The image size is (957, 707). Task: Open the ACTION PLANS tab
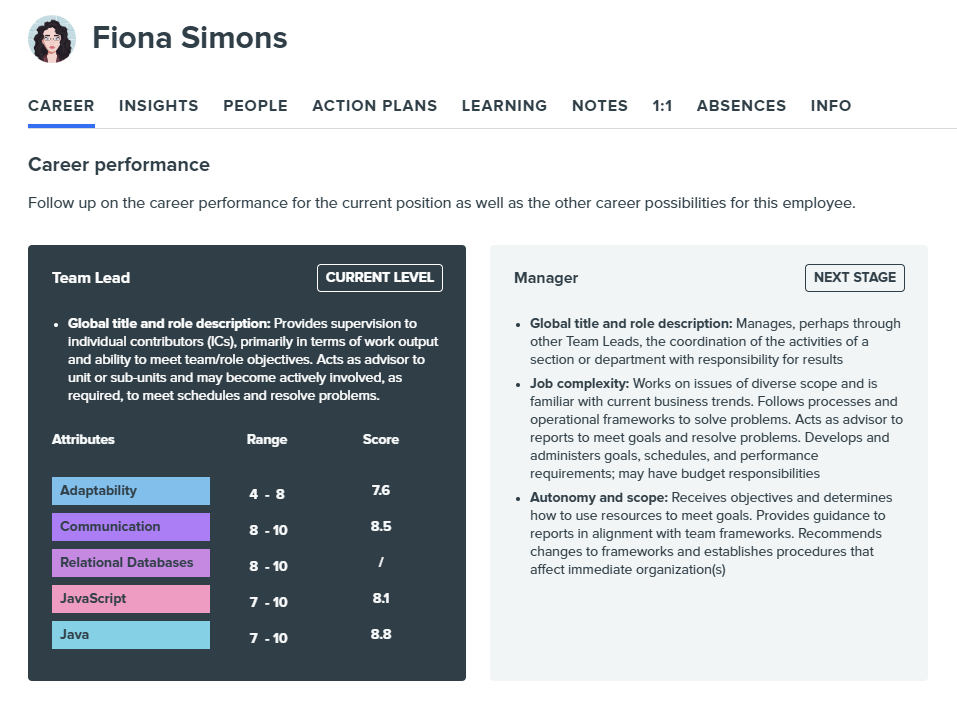coord(374,105)
